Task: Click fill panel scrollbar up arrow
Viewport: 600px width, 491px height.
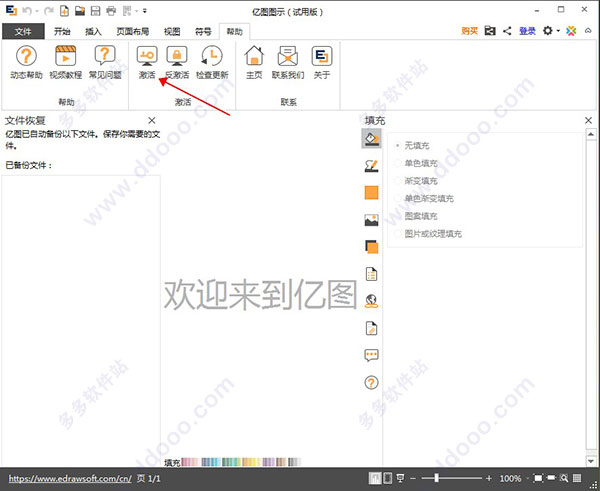Action: click(591, 134)
